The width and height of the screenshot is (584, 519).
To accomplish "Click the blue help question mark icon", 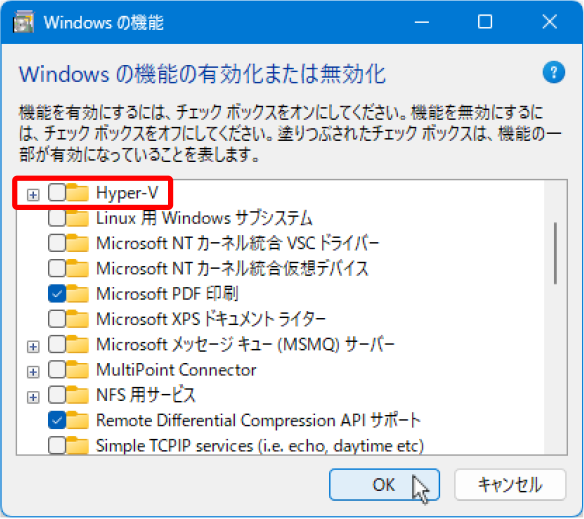I will (553, 72).
